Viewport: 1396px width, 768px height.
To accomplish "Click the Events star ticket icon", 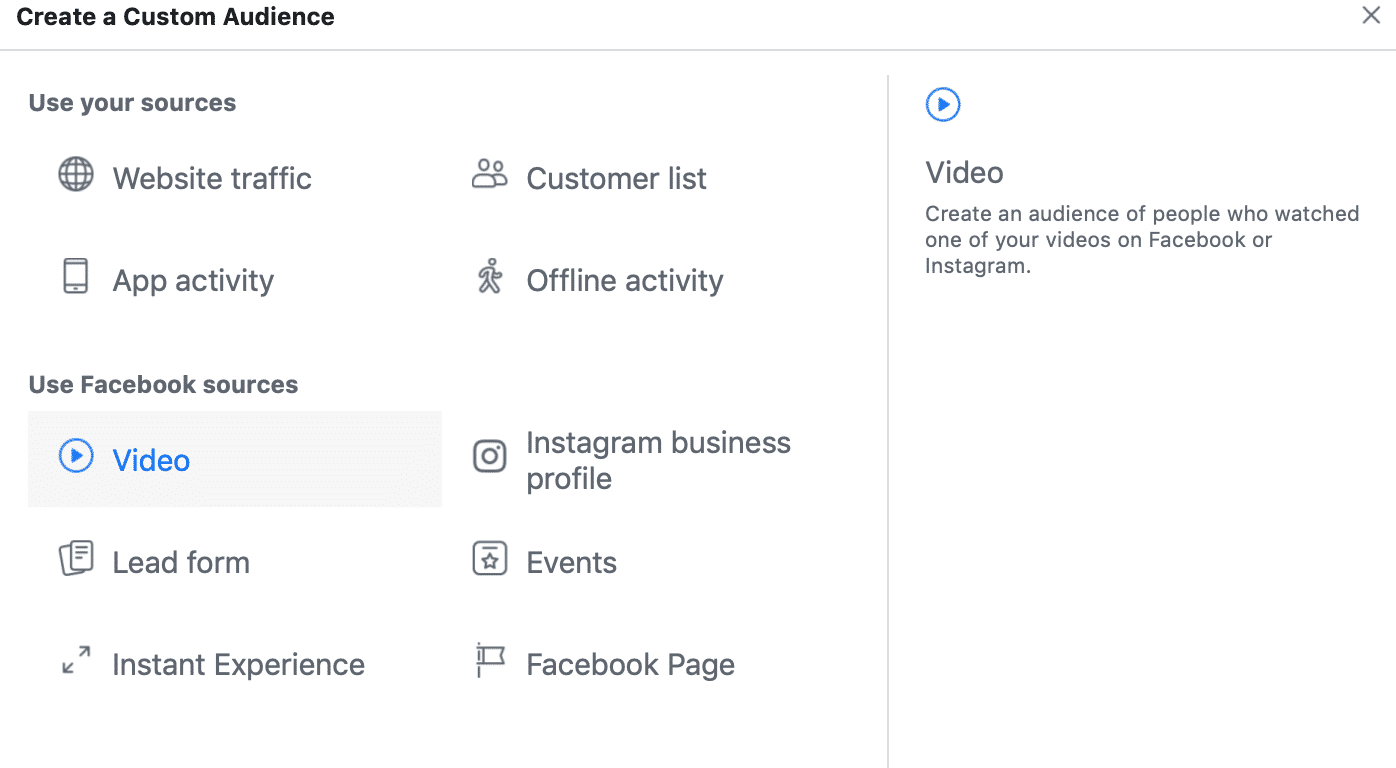I will click(489, 559).
